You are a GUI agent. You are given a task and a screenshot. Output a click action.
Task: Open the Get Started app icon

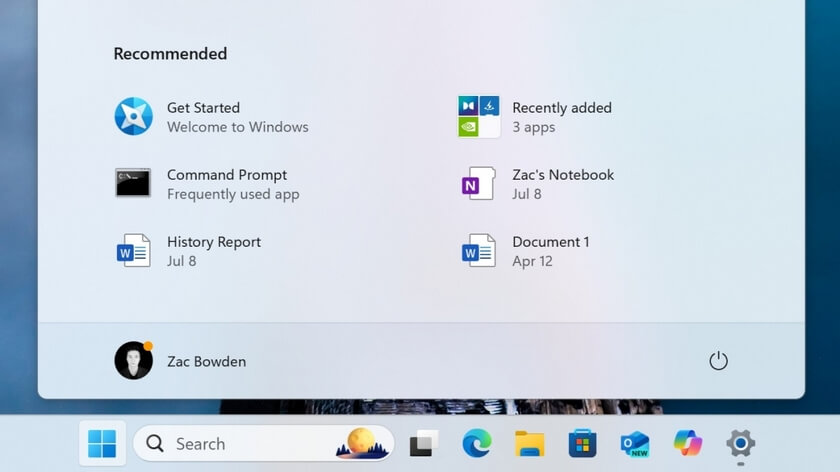coord(133,117)
